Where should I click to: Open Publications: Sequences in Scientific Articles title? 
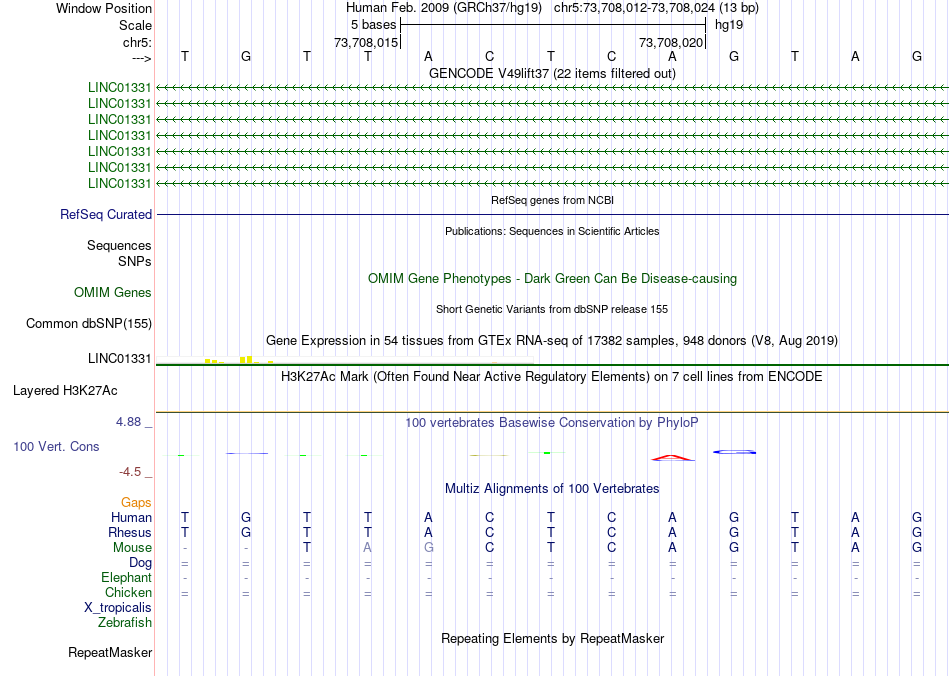[x=552, y=231]
